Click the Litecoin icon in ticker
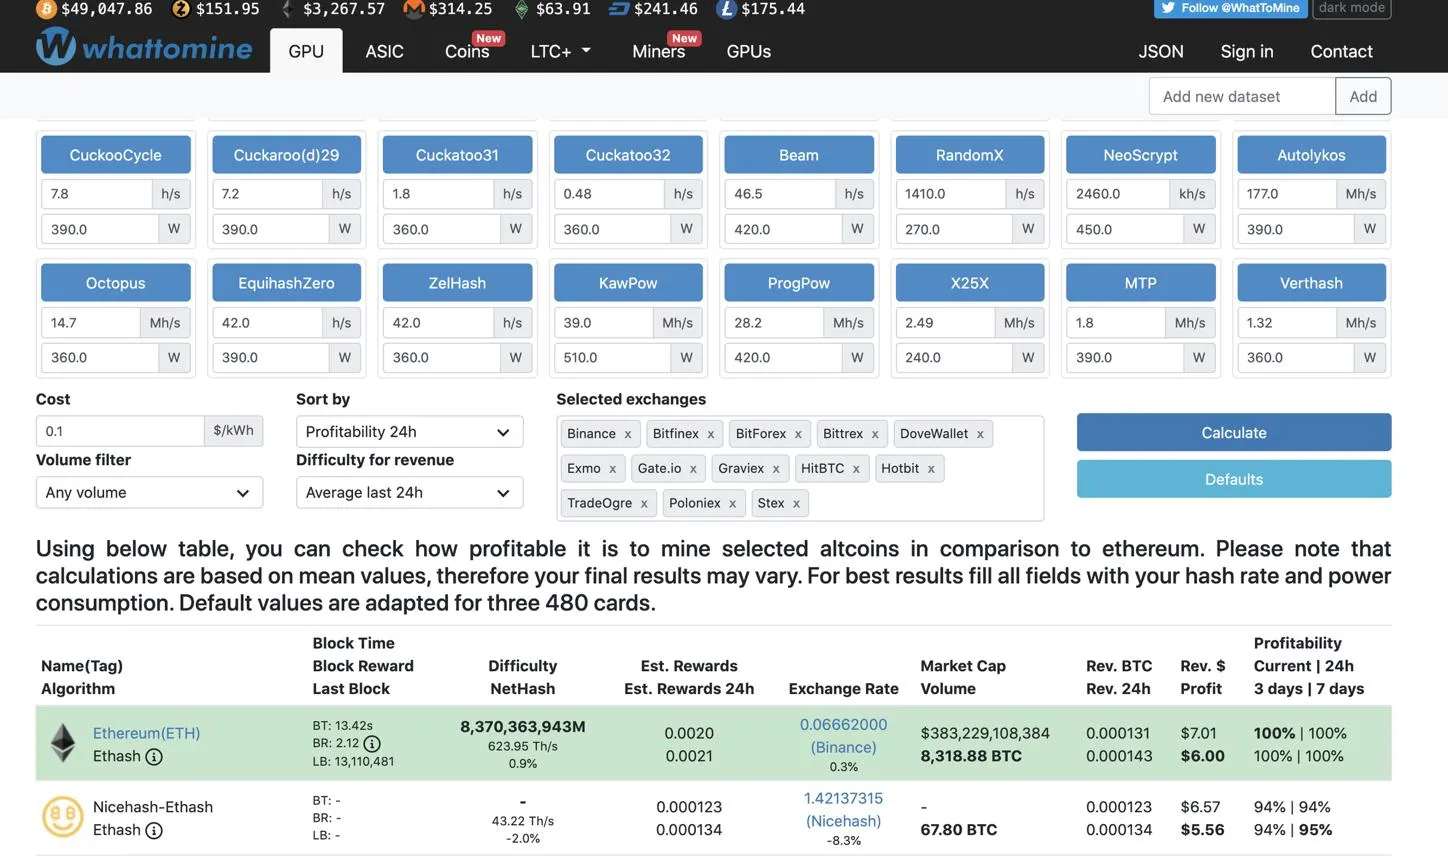This screenshot has height=860, width=1448. click(726, 9)
